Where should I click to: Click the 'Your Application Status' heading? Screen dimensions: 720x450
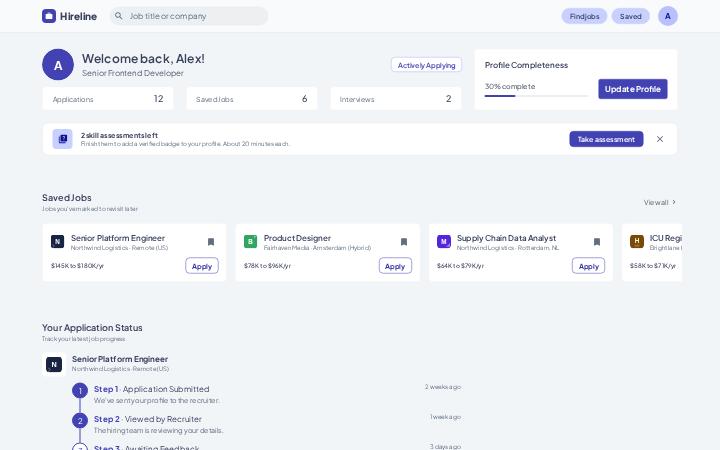pos(92,328)
